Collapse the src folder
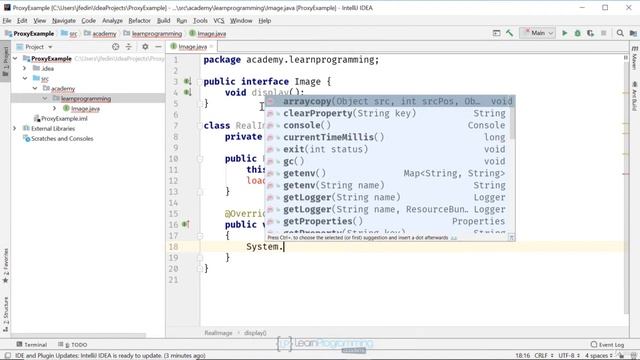Viewport: 640px width, 360px height. point(25,78)
